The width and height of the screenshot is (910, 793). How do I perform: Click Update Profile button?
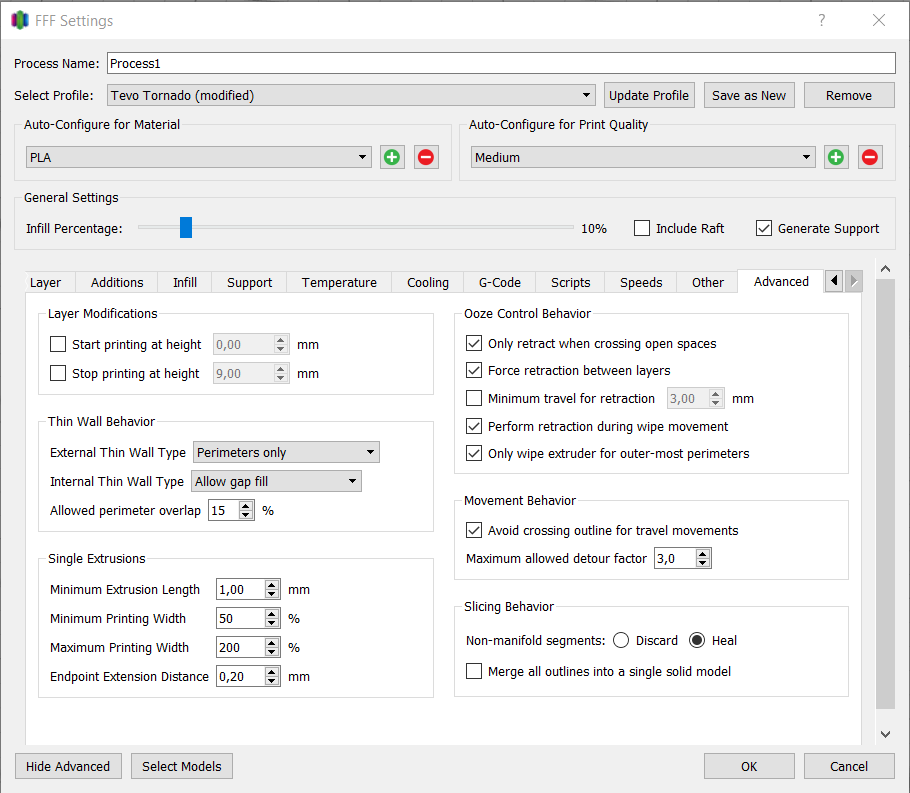click(649, 95)
